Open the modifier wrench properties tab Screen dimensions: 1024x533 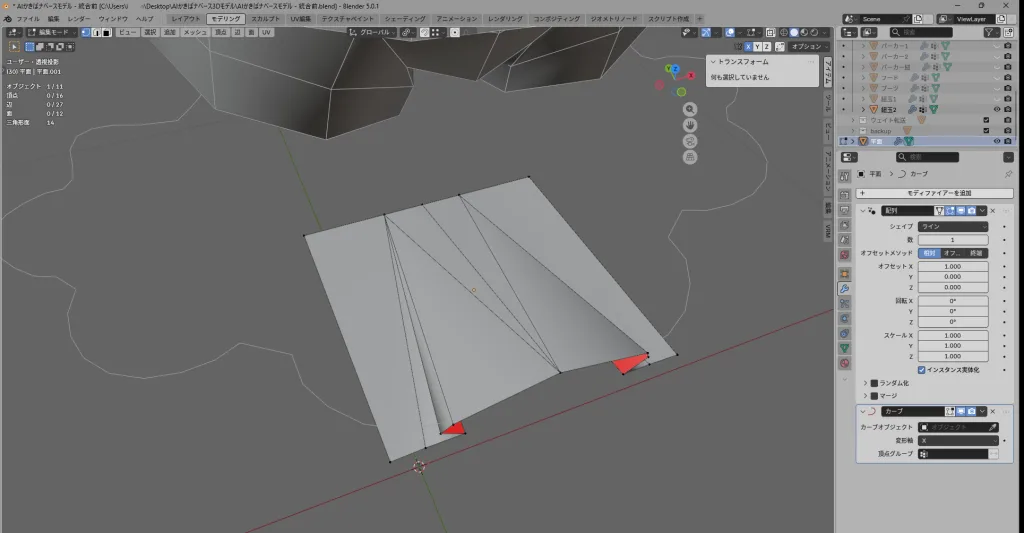coord(844,289)
